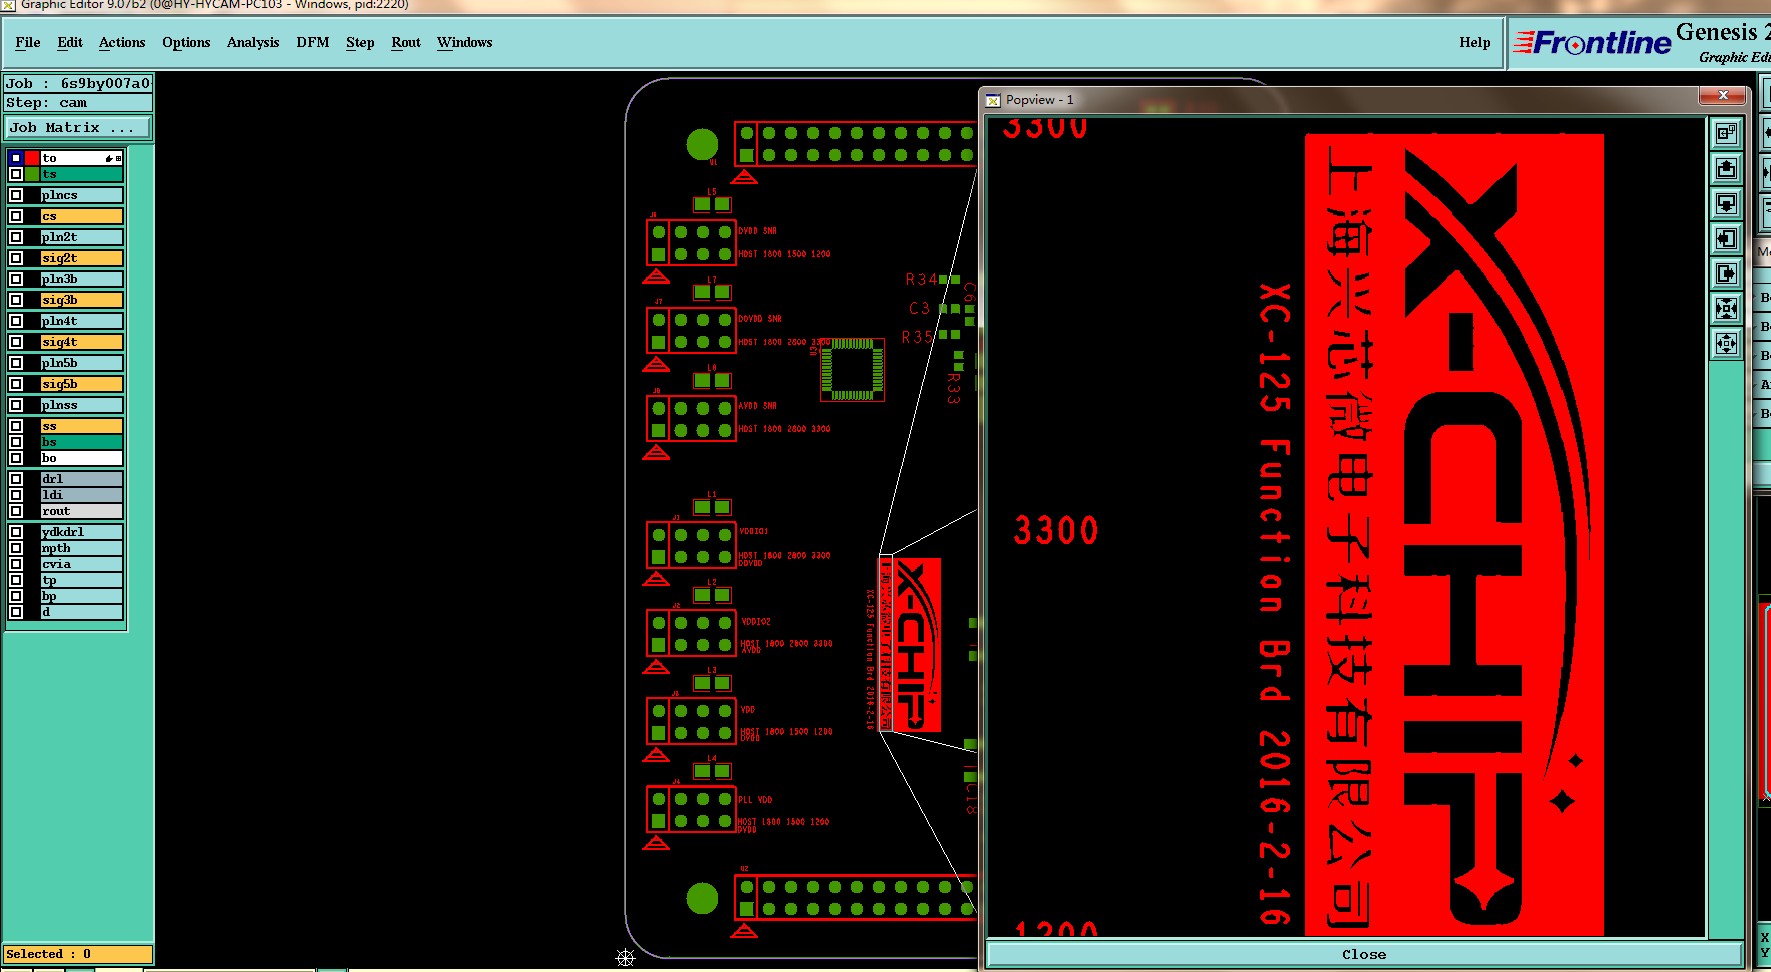
Task: Select layer name 'npth'
Action: (x=81, y=548)
